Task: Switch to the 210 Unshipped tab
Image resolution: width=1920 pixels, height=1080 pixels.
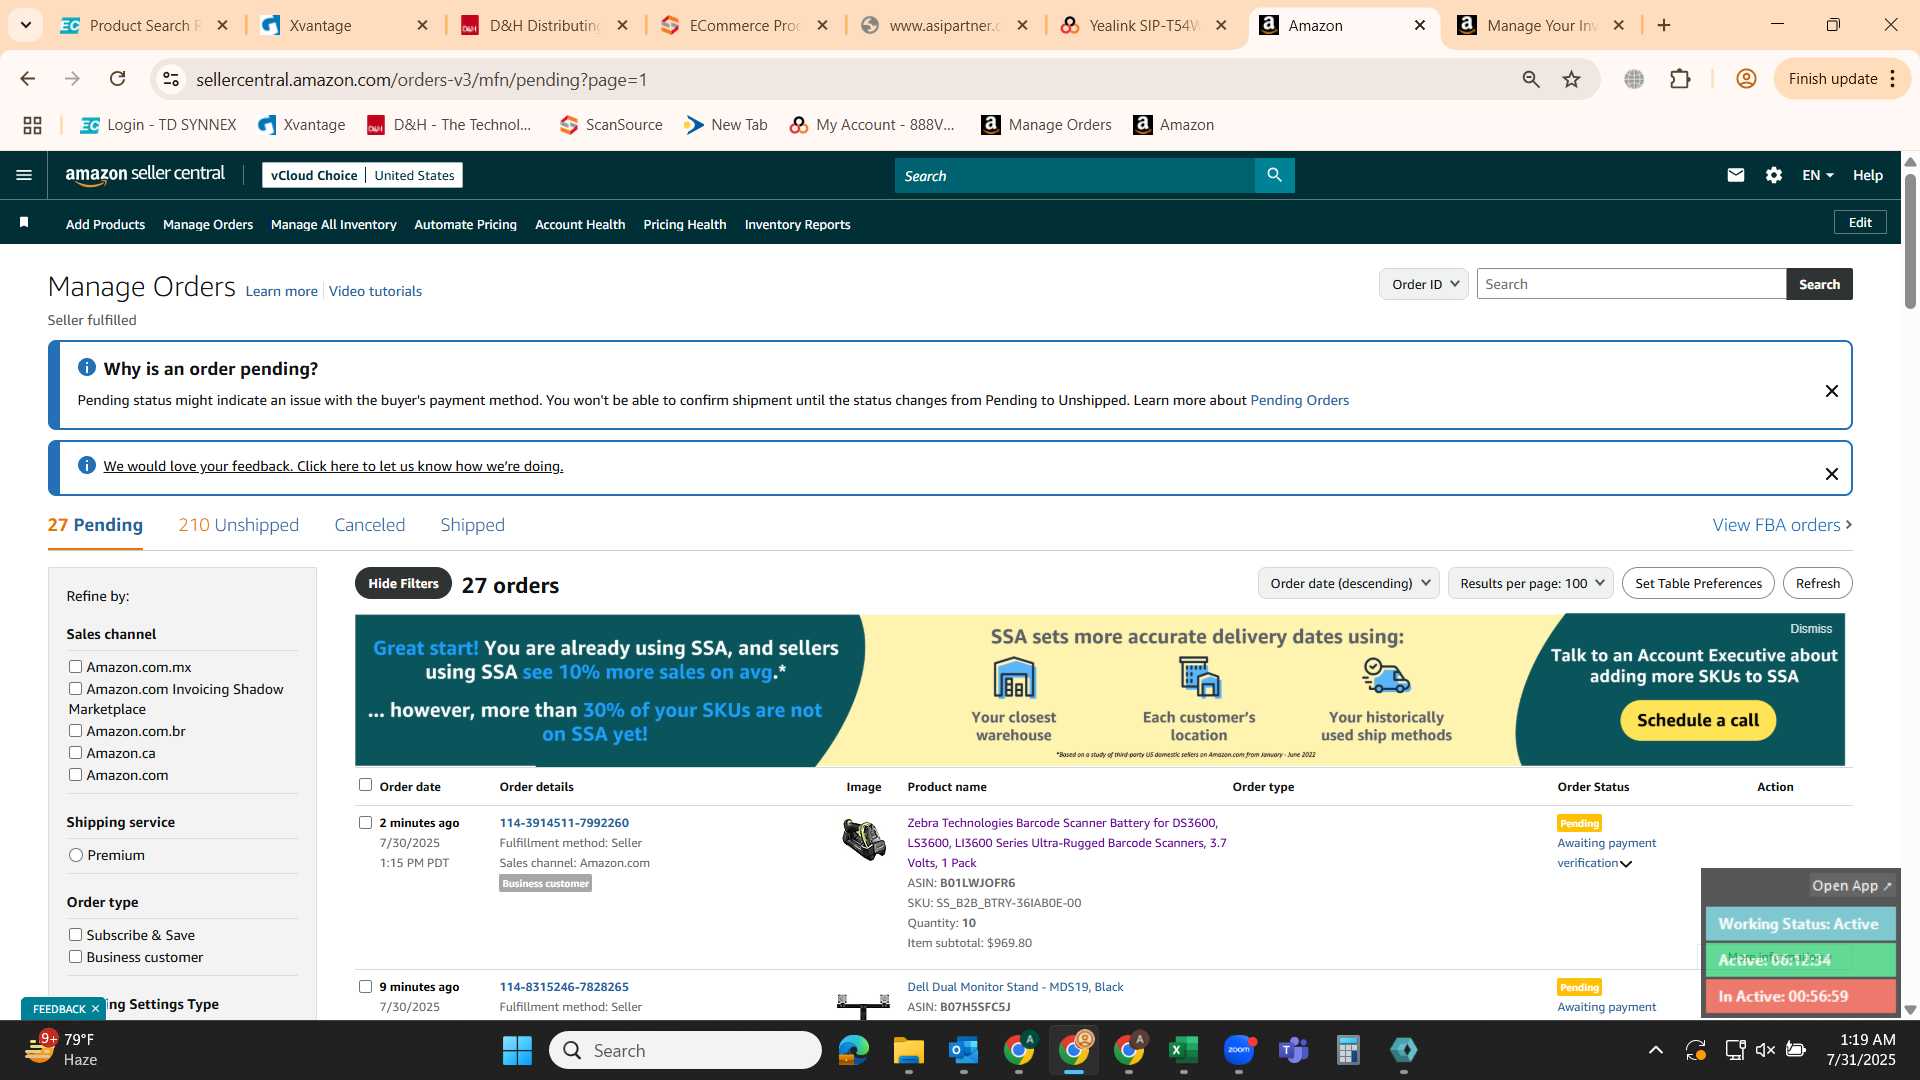Action: click(x=238, y=525)
